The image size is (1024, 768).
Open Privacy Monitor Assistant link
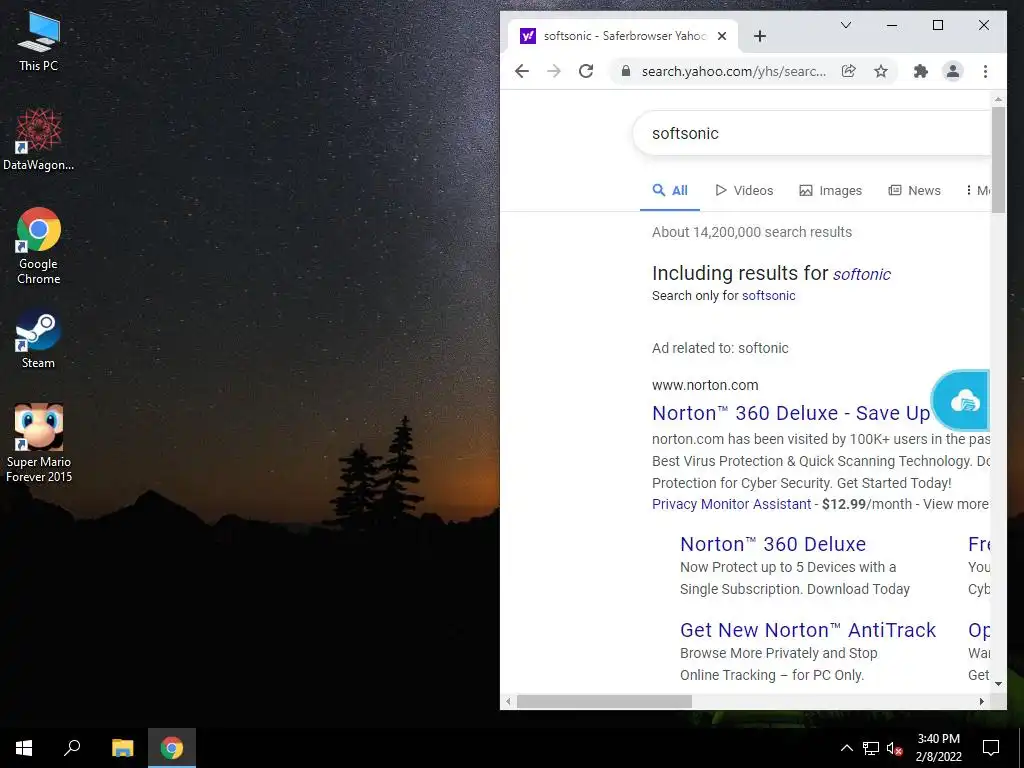(x=731, y=504)
